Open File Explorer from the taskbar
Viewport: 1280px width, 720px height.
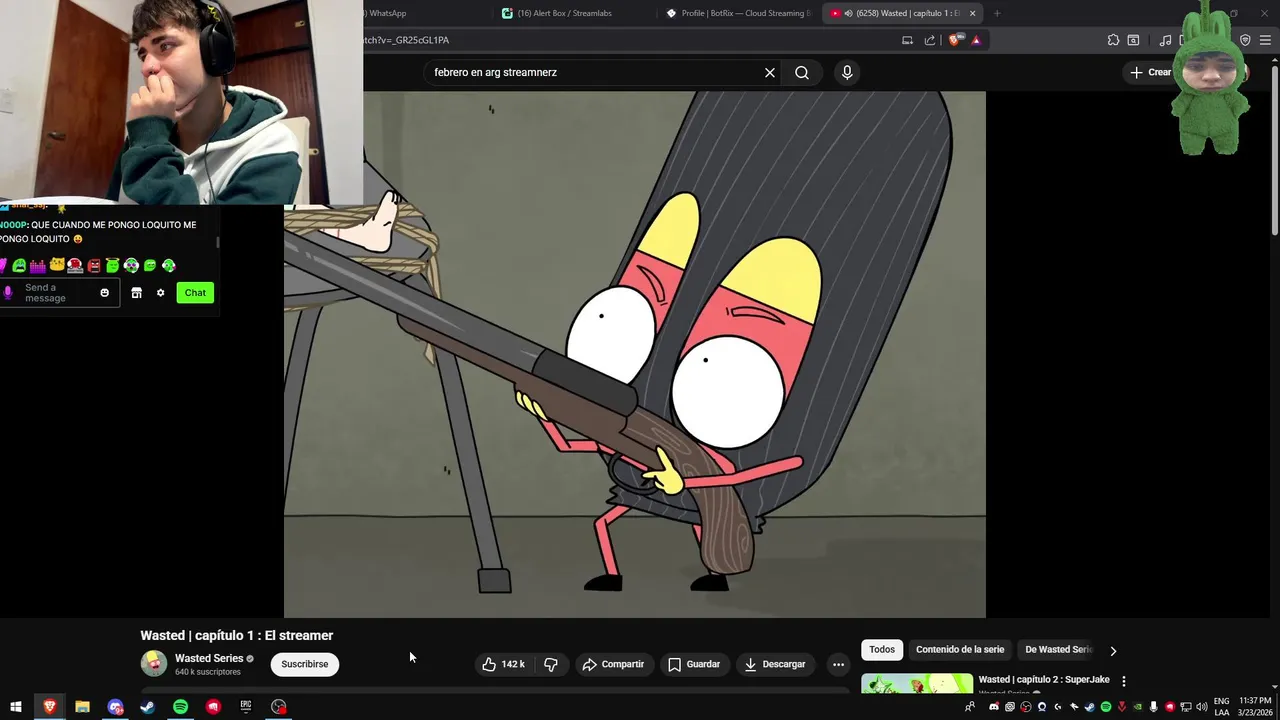pos(82,707)
